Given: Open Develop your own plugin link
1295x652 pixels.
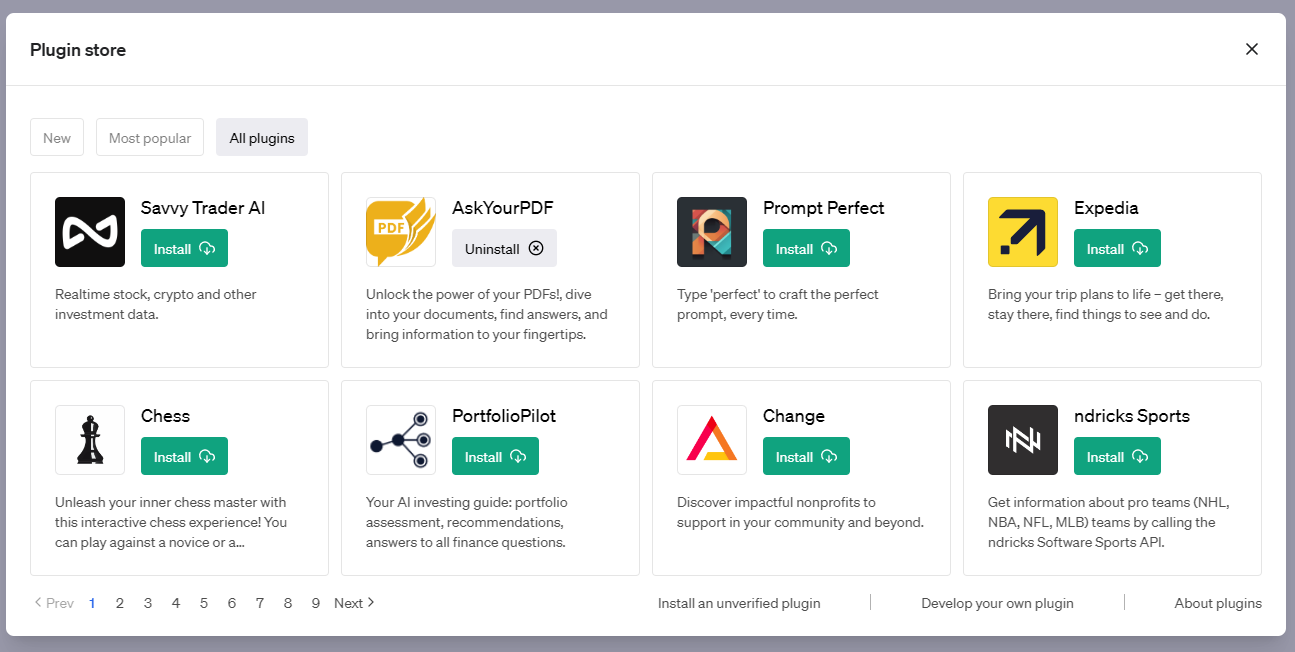Looking at the screenshot, I should click(x=997, y=603).
